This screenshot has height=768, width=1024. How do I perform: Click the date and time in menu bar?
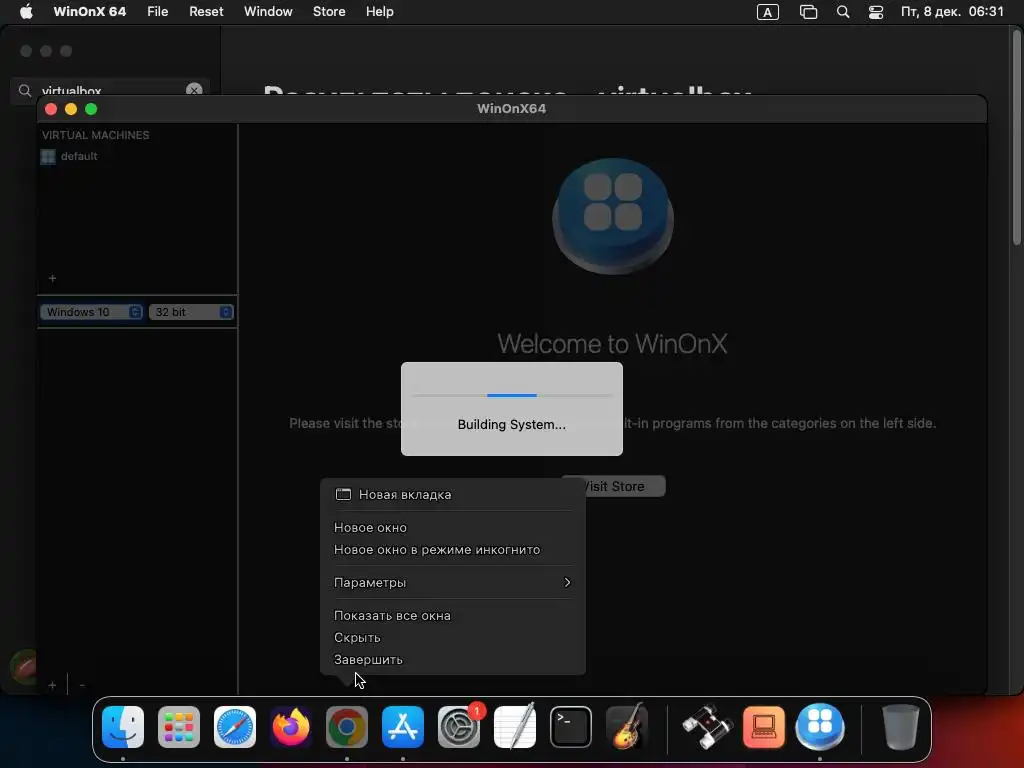[x=952, y=12]
